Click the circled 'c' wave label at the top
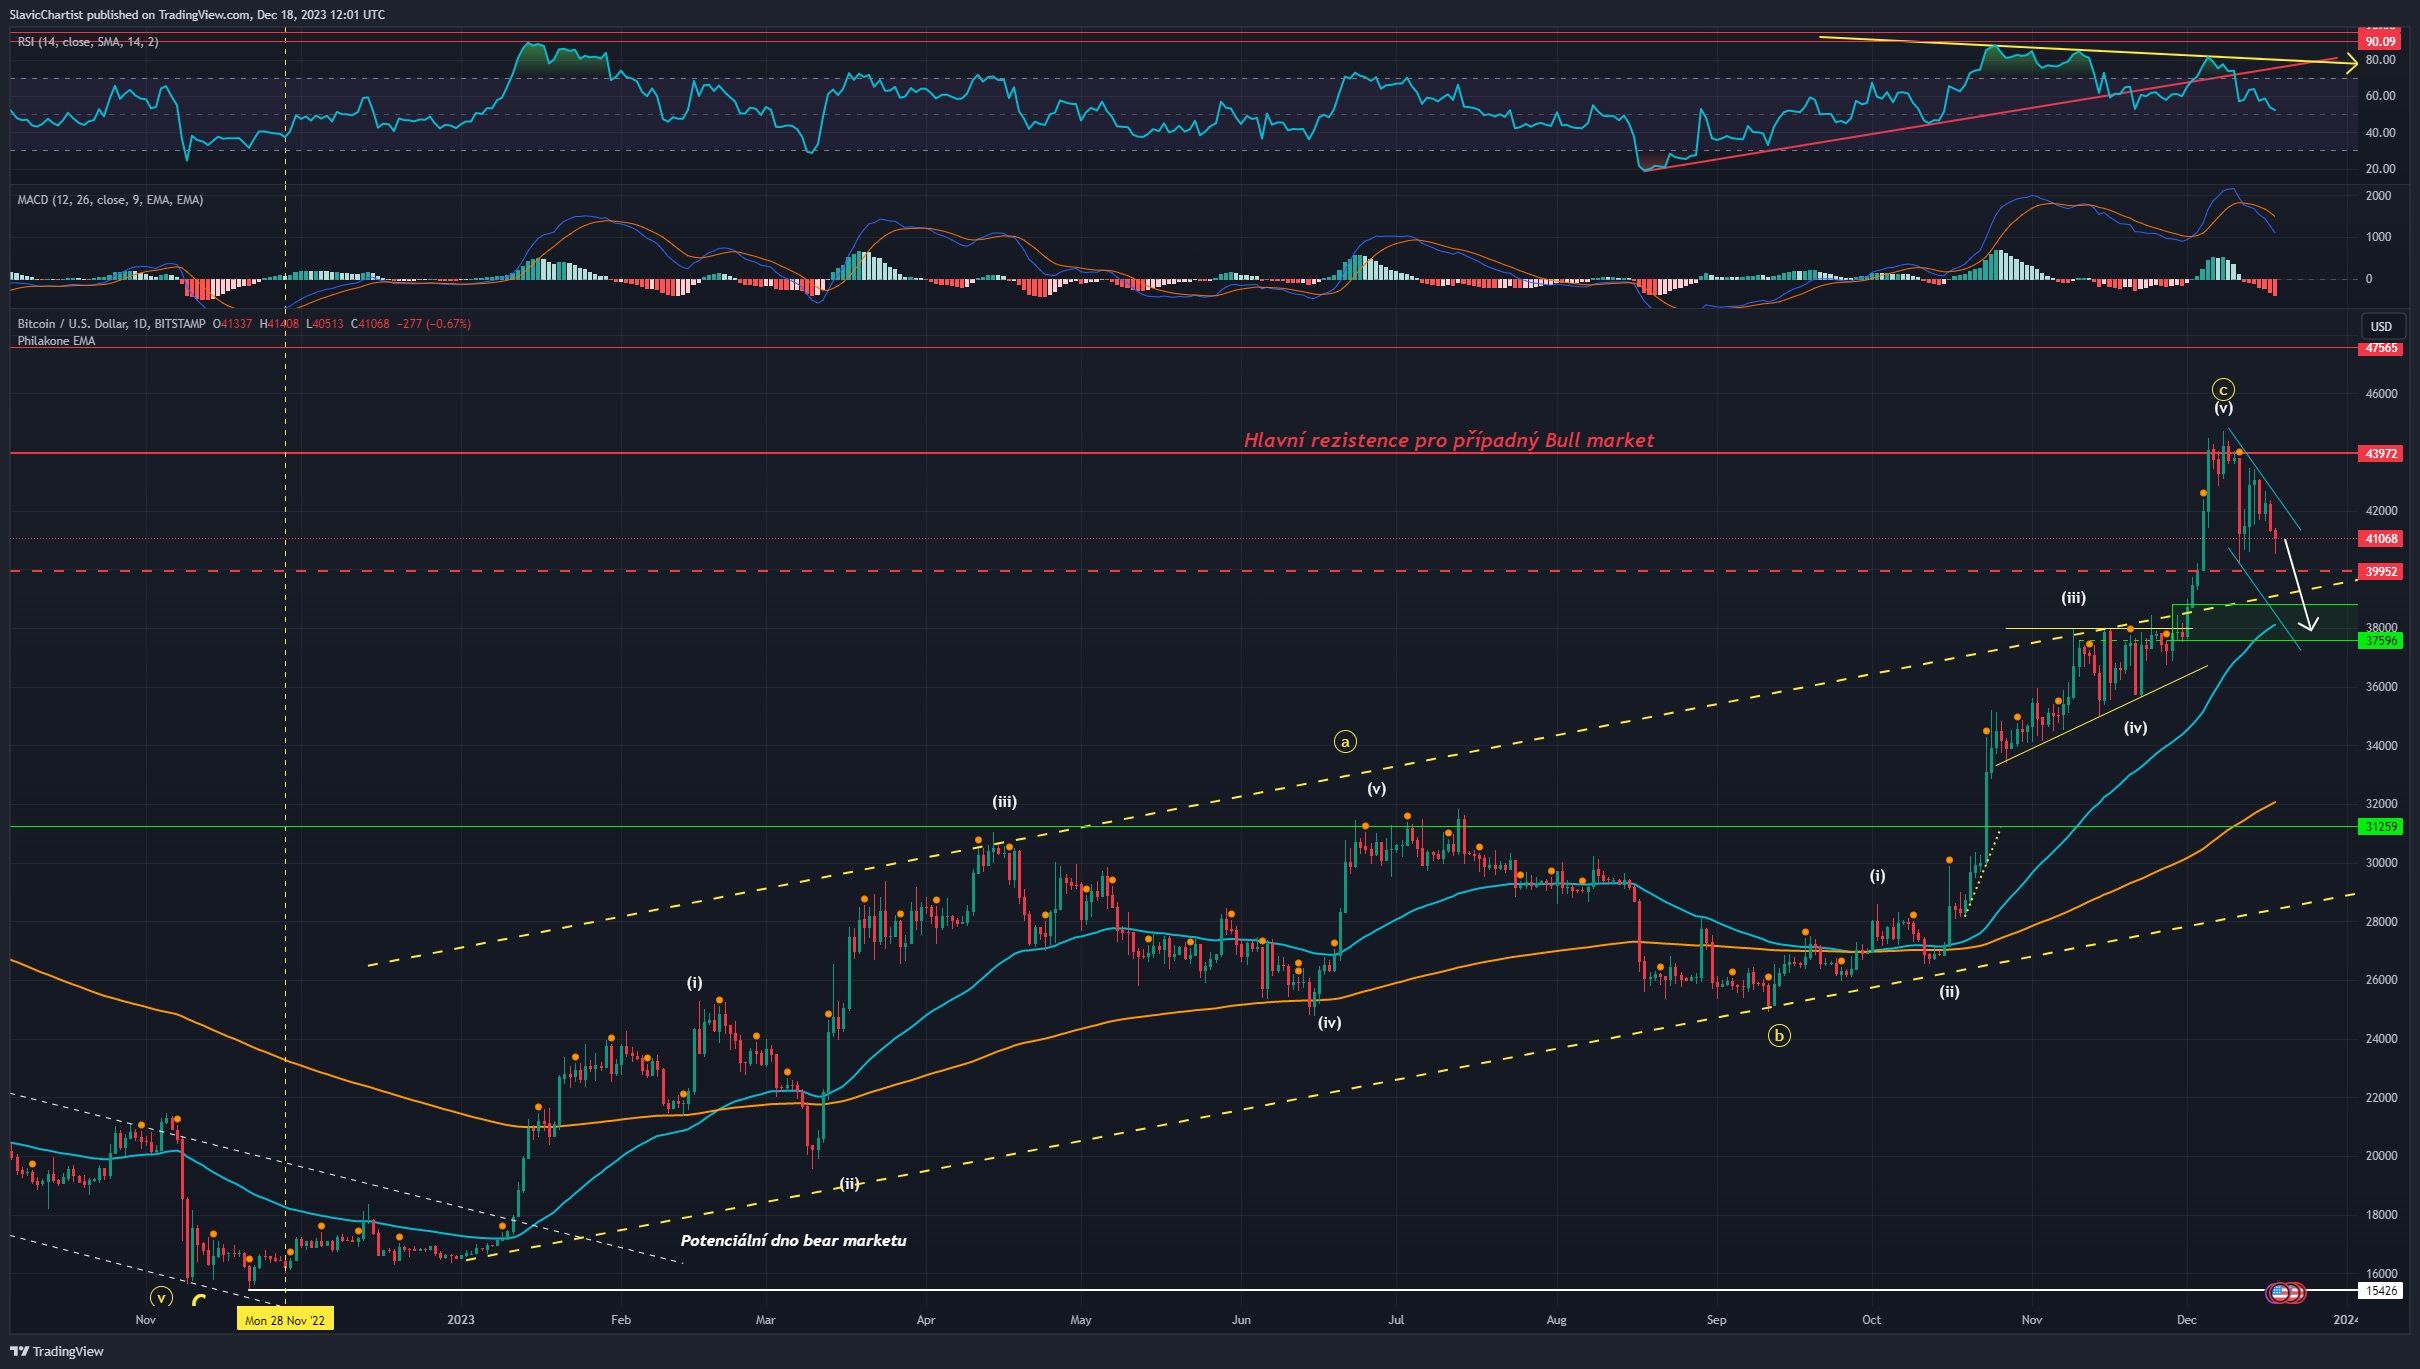 point(2223,390)
